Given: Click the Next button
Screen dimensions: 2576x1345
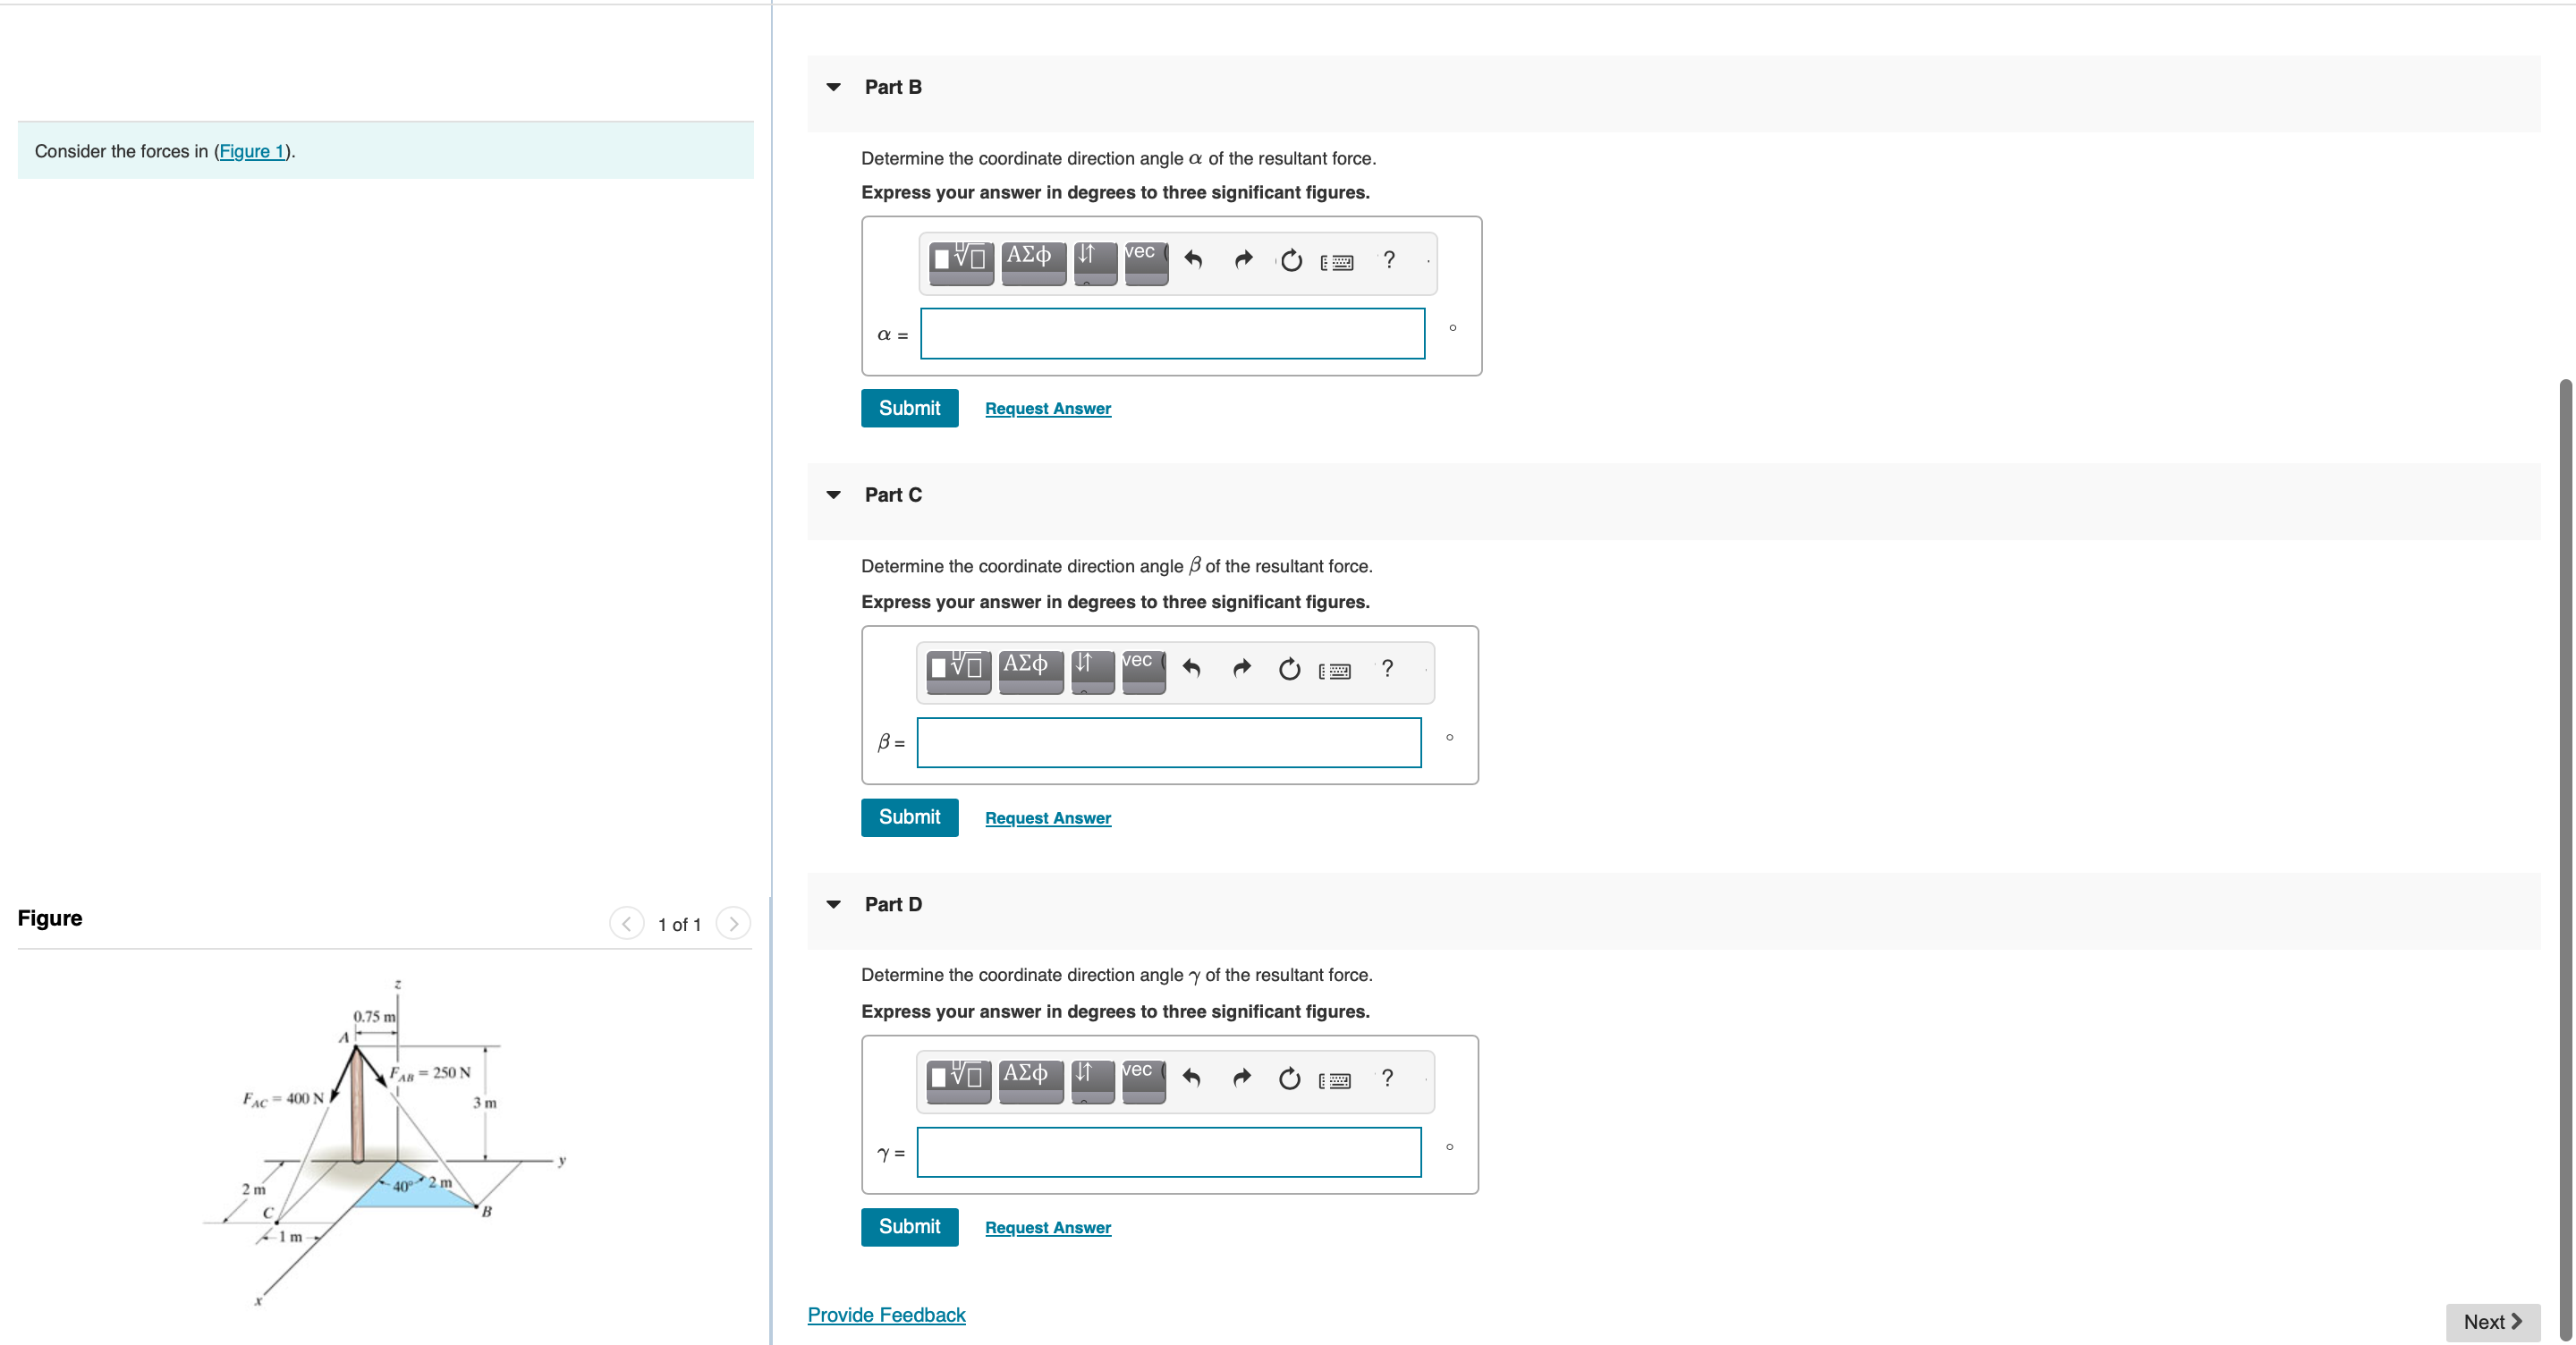Looking at the screenshot, I should tap(2490, 1321).
